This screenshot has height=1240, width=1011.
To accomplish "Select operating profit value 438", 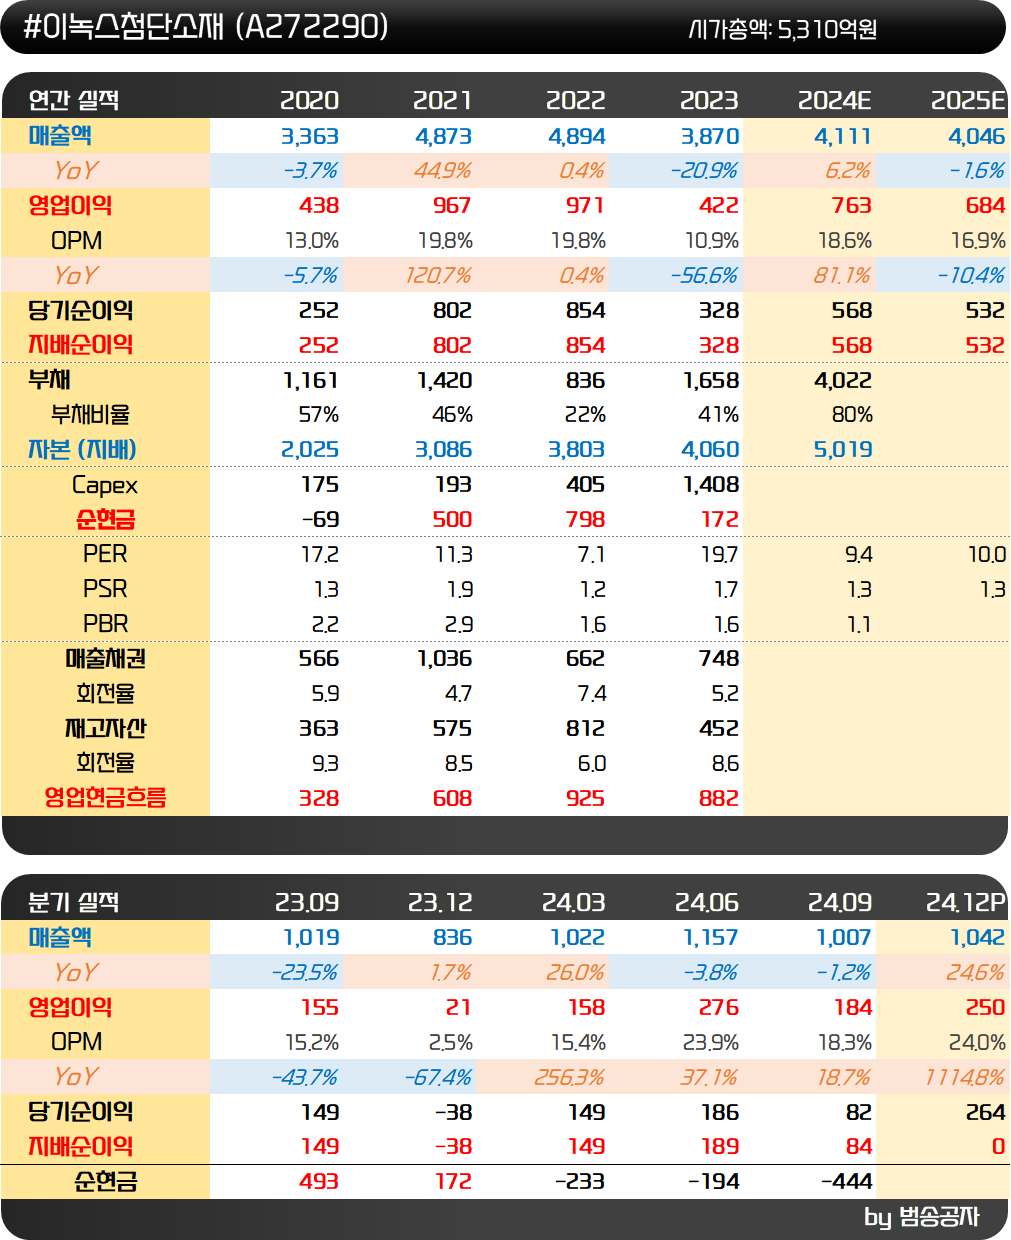I will (x=319, y=206).
